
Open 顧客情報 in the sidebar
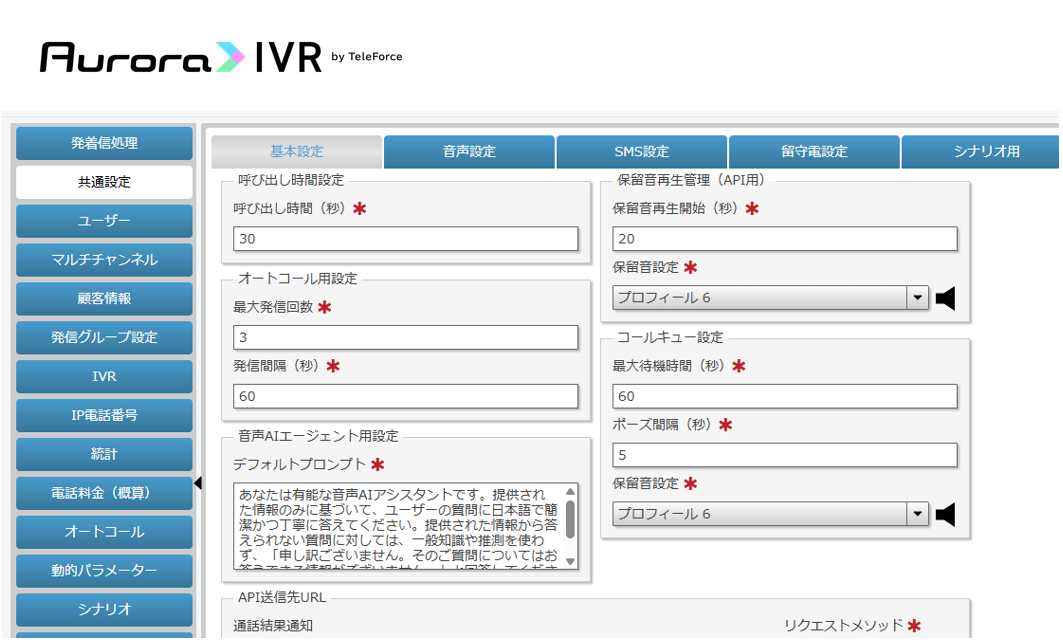coord(104,298)
